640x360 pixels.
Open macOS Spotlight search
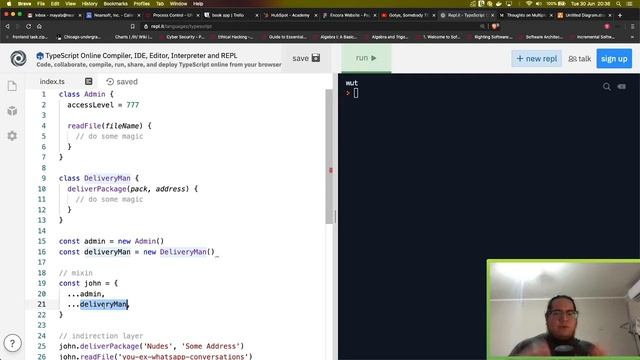pyautogui.click(x=619, y=4)
